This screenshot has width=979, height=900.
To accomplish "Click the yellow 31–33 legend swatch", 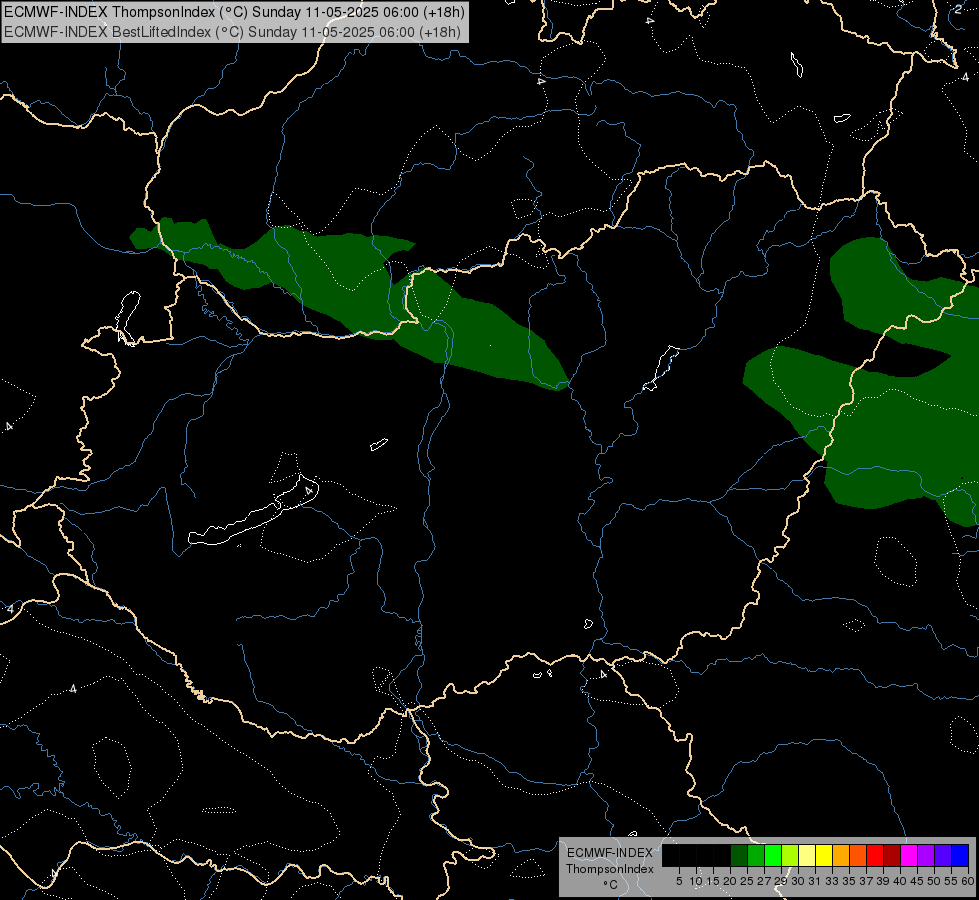I will click(x=824, y=855).
